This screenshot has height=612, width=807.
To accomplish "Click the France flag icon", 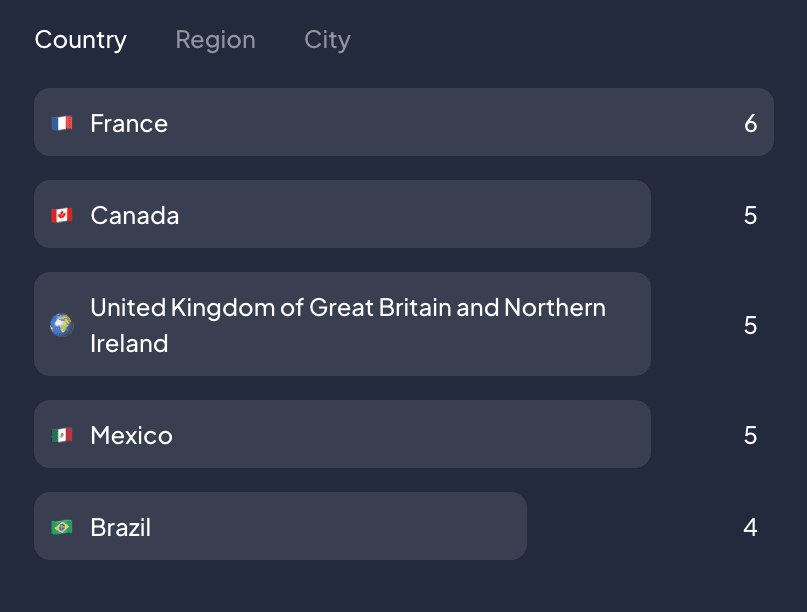I will click(x=62, y=123).
